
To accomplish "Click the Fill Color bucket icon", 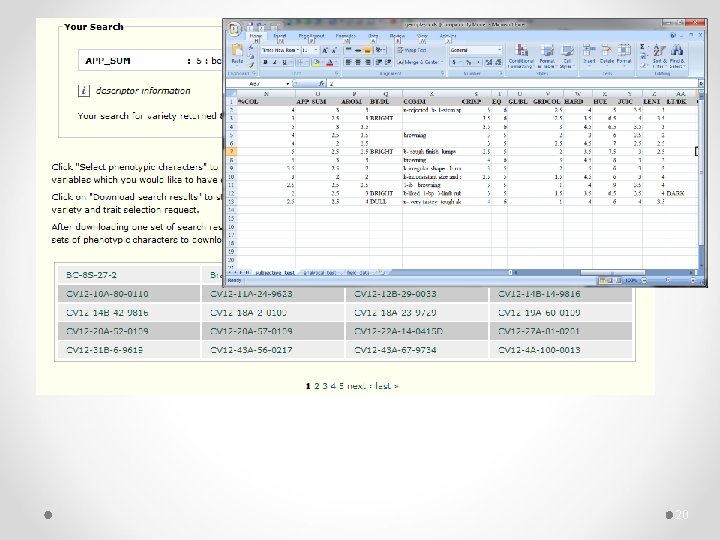I will click(x=315, y=62).
